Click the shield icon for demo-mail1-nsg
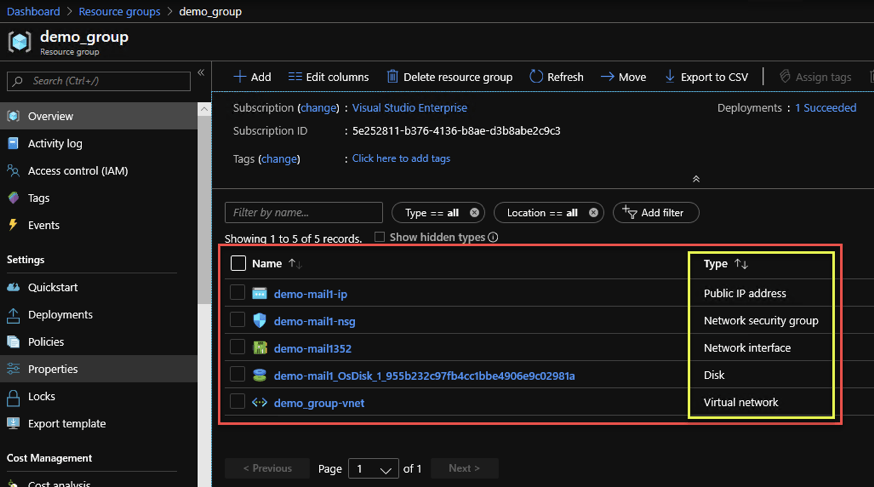 tap(259, 320)
